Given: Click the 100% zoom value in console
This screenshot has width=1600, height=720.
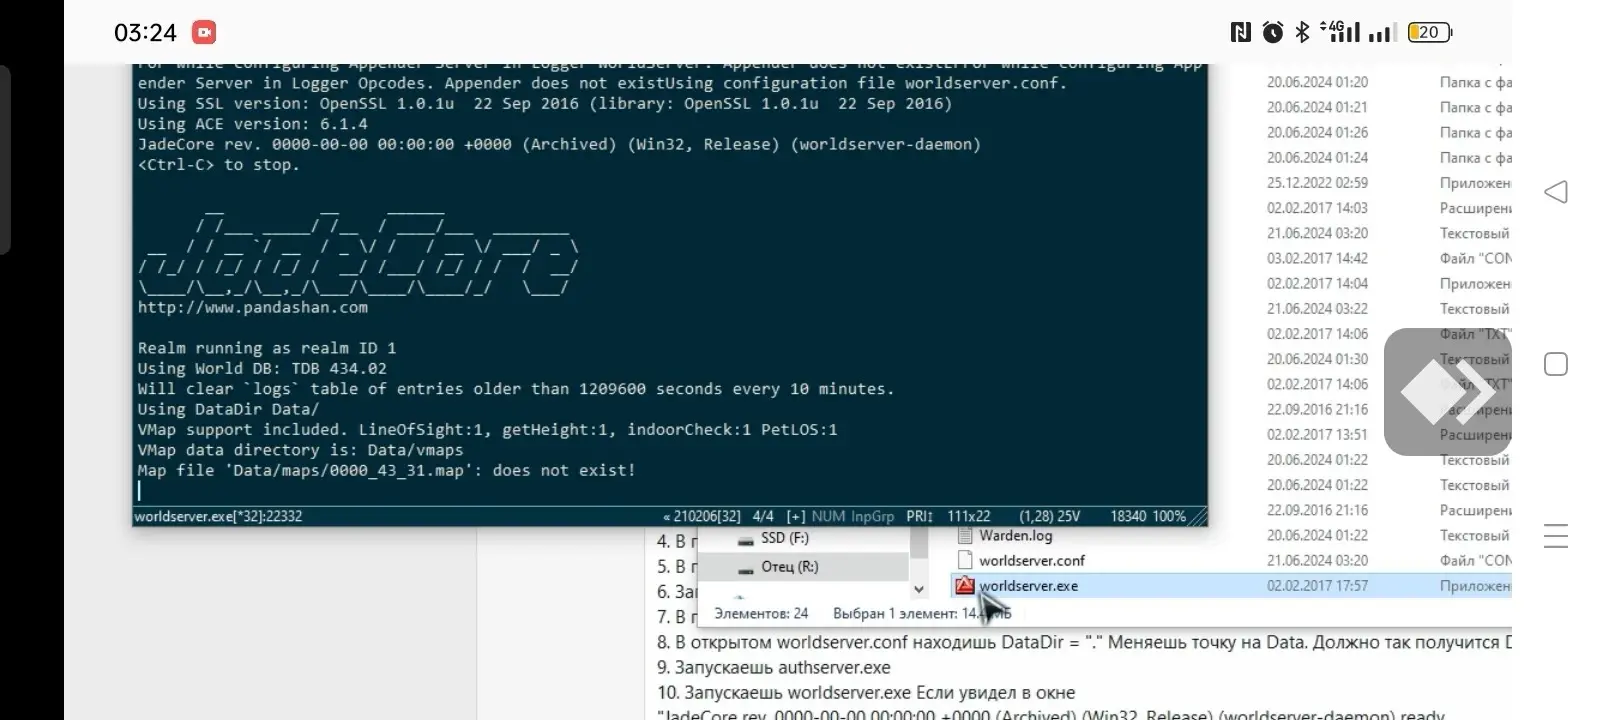Looking at the screenshot, I should (1169, 516).
